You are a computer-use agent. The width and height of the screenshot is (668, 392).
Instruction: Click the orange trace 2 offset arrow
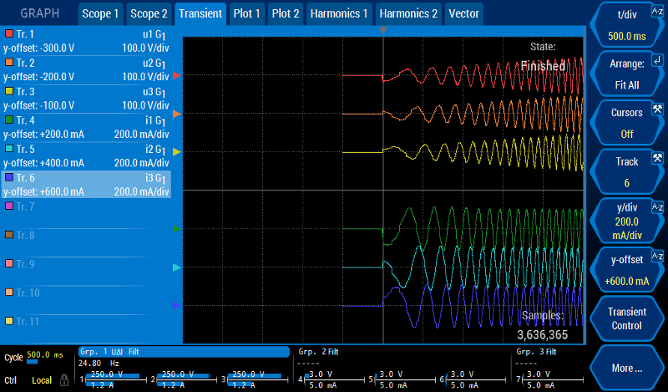point(177,114)
